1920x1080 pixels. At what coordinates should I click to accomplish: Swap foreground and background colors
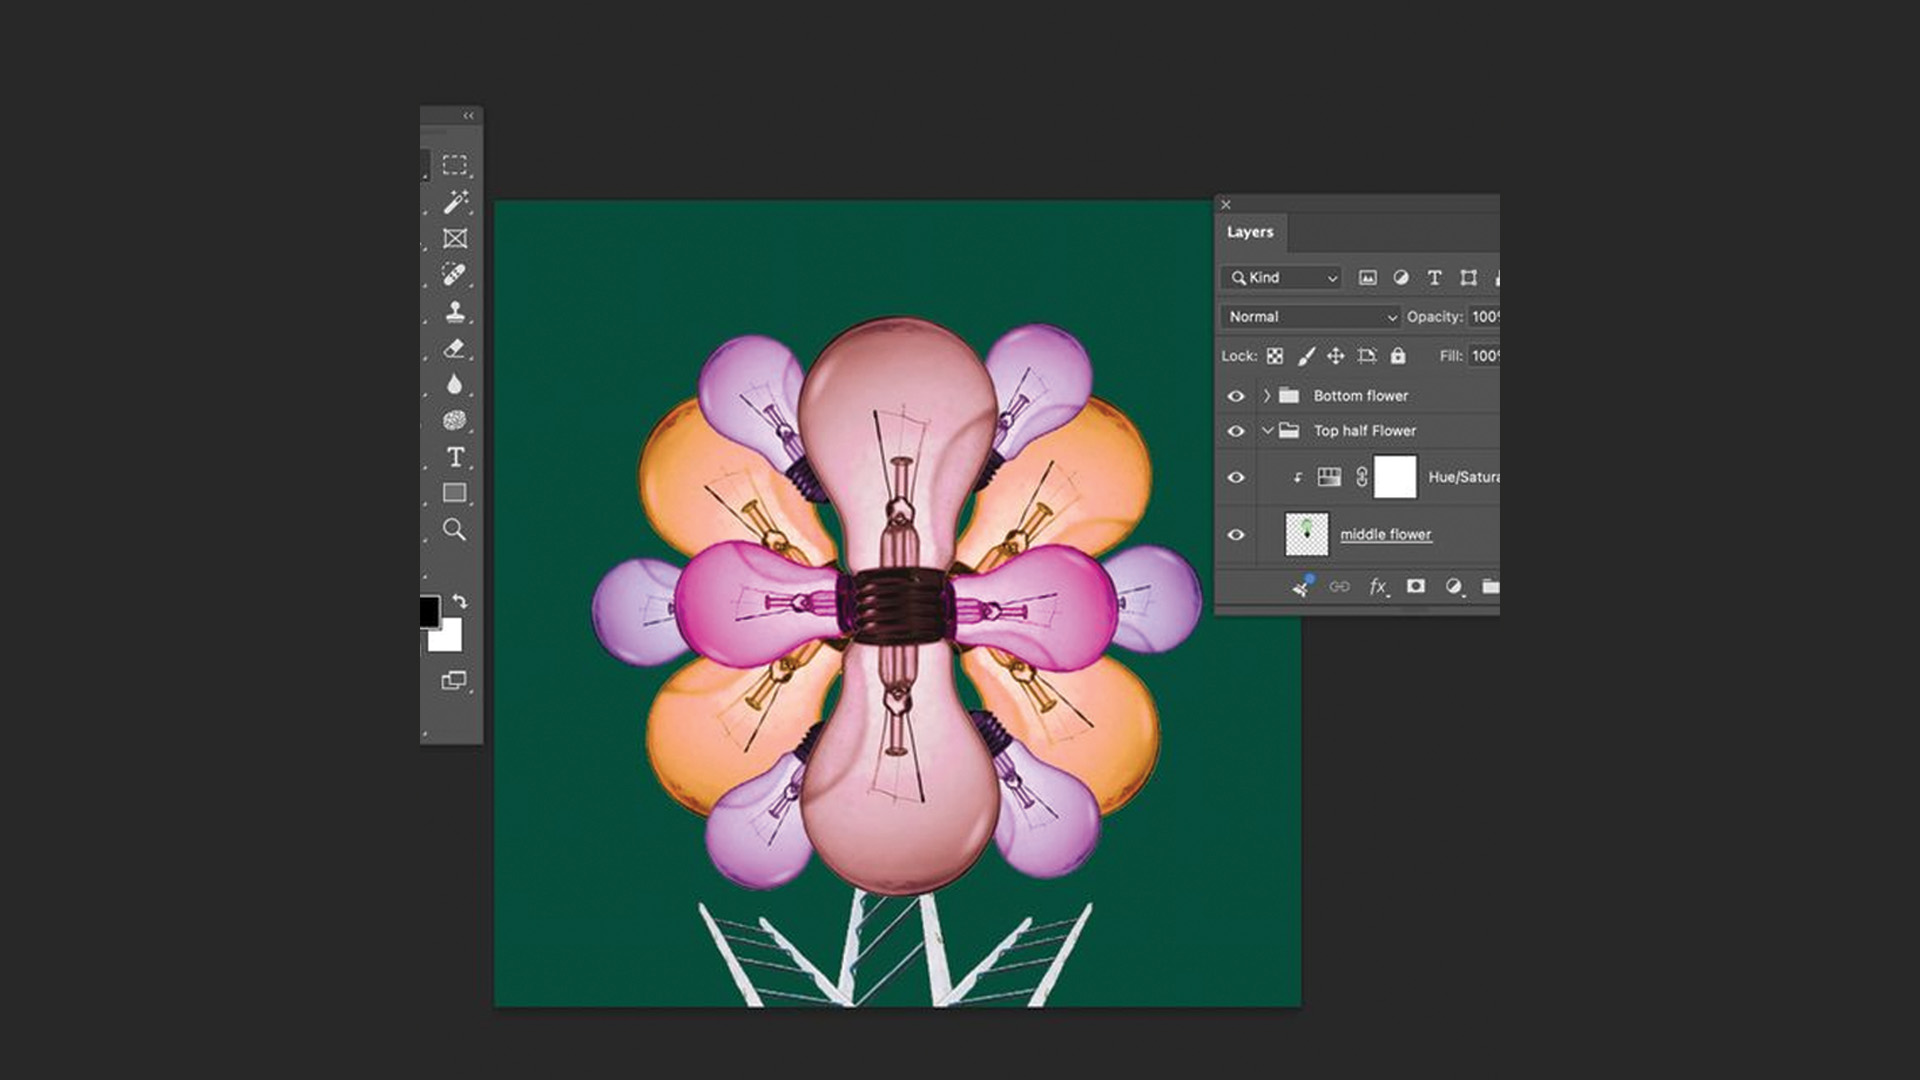tap(460, 602)
